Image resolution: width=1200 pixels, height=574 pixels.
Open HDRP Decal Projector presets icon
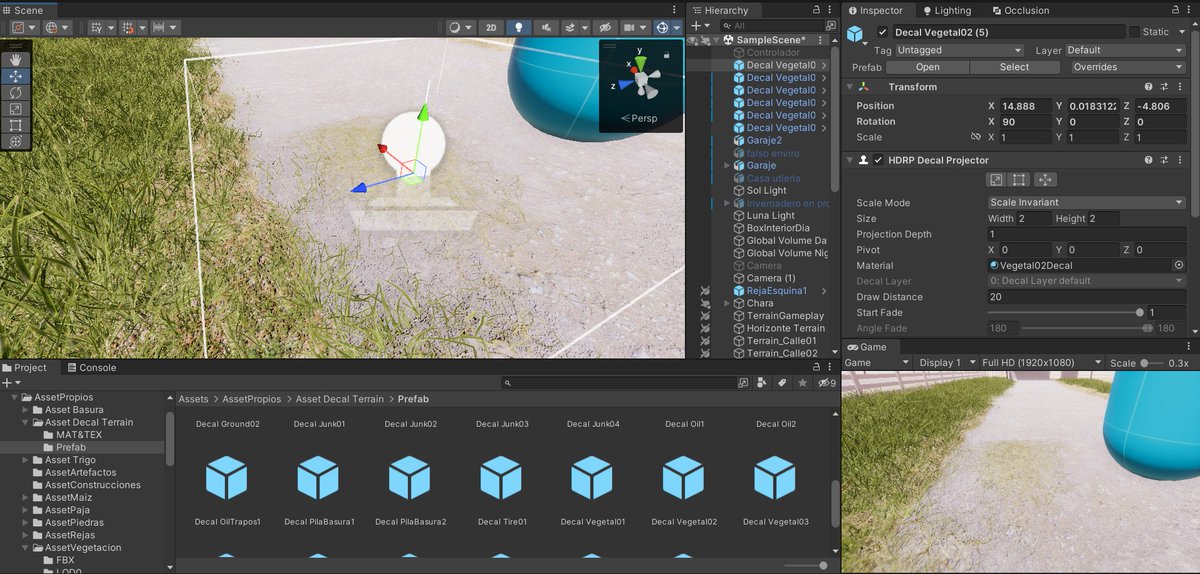[1165, 160]
